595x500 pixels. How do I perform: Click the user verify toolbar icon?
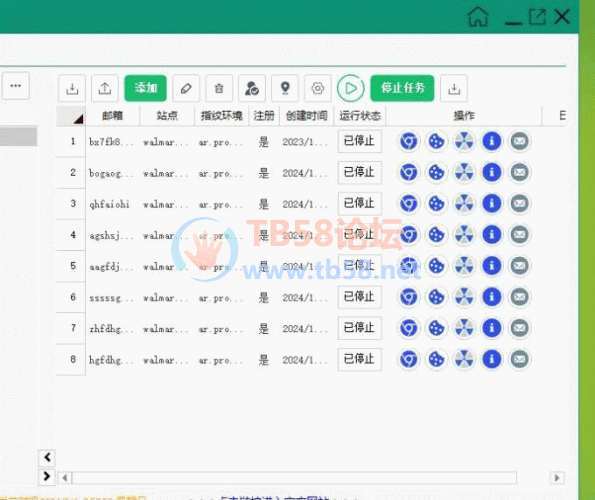tap(252, 88)
